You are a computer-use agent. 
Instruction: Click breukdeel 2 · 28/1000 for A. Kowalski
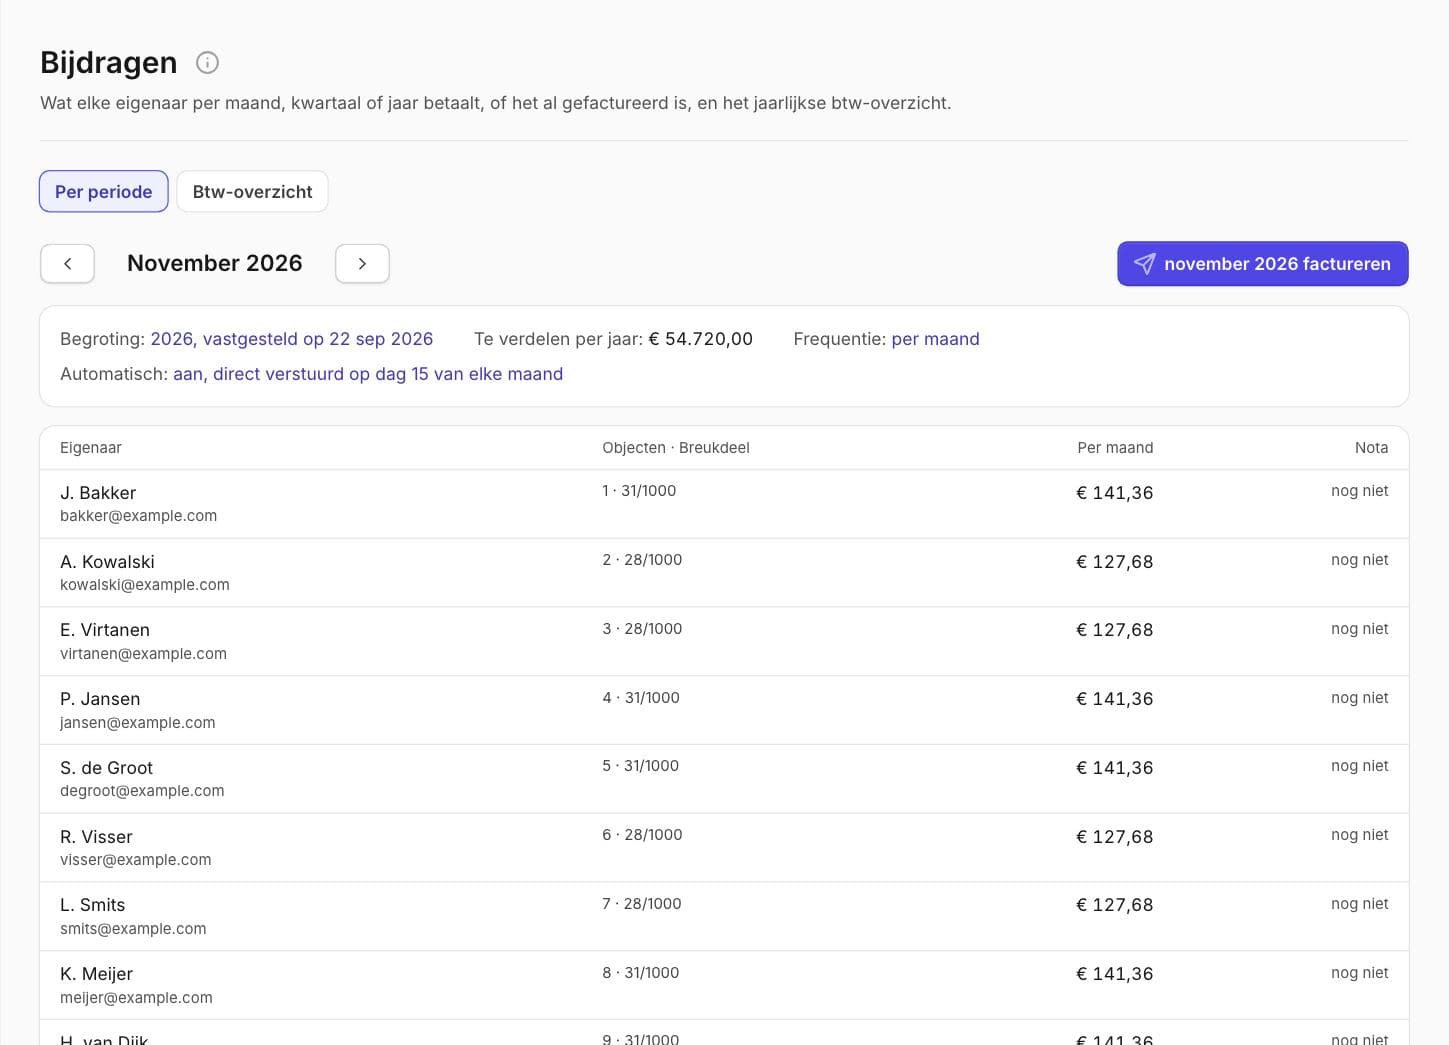point(642,560)
